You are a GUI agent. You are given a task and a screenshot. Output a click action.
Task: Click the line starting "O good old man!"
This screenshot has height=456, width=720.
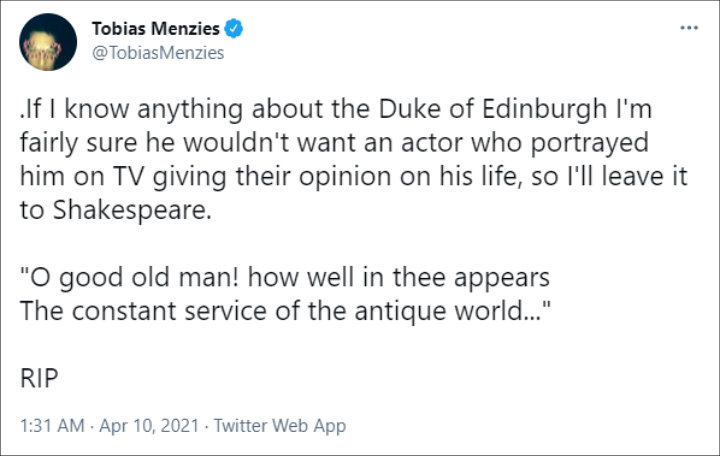(x=285, y=278)
